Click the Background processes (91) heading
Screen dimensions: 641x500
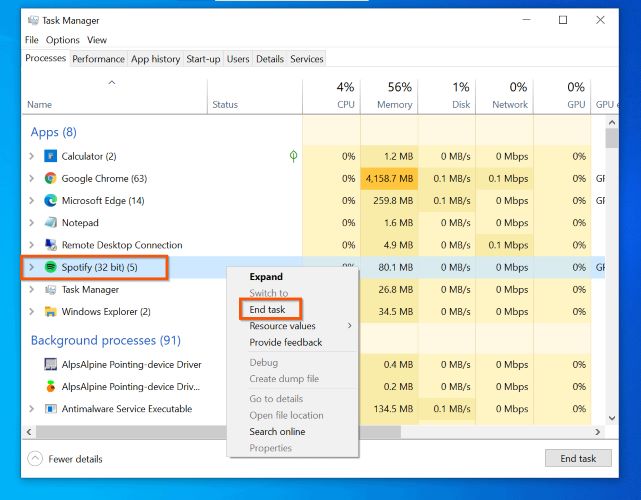(106, 340)
